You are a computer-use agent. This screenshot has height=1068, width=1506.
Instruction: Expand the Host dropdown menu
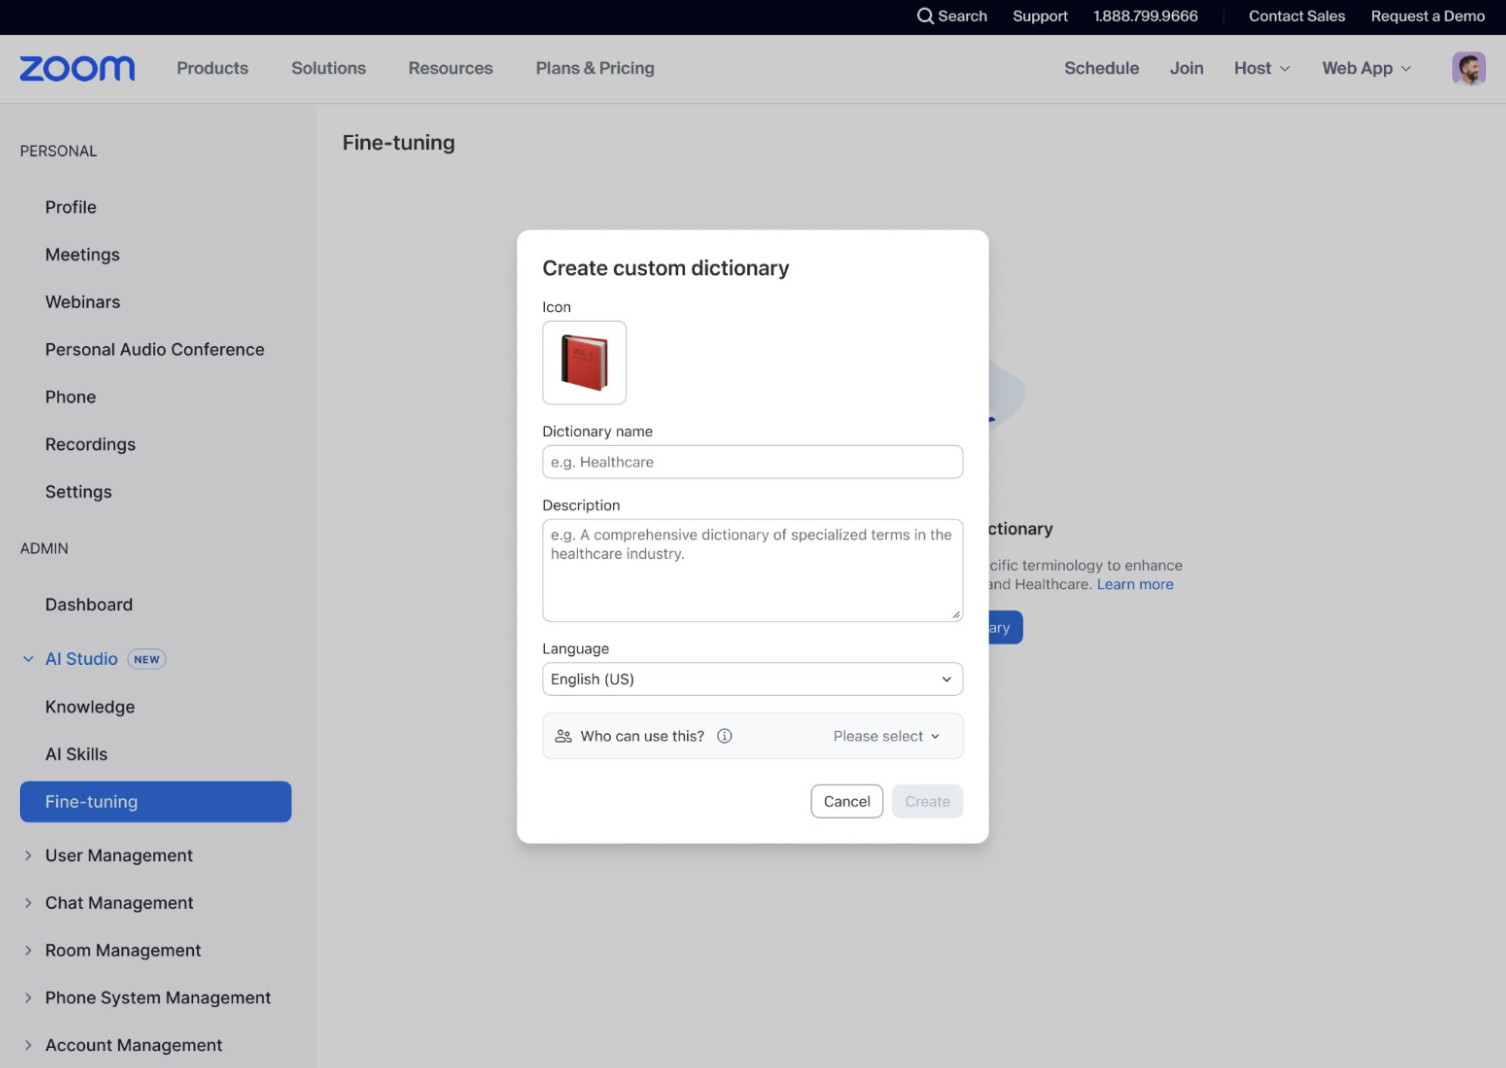1261,68
